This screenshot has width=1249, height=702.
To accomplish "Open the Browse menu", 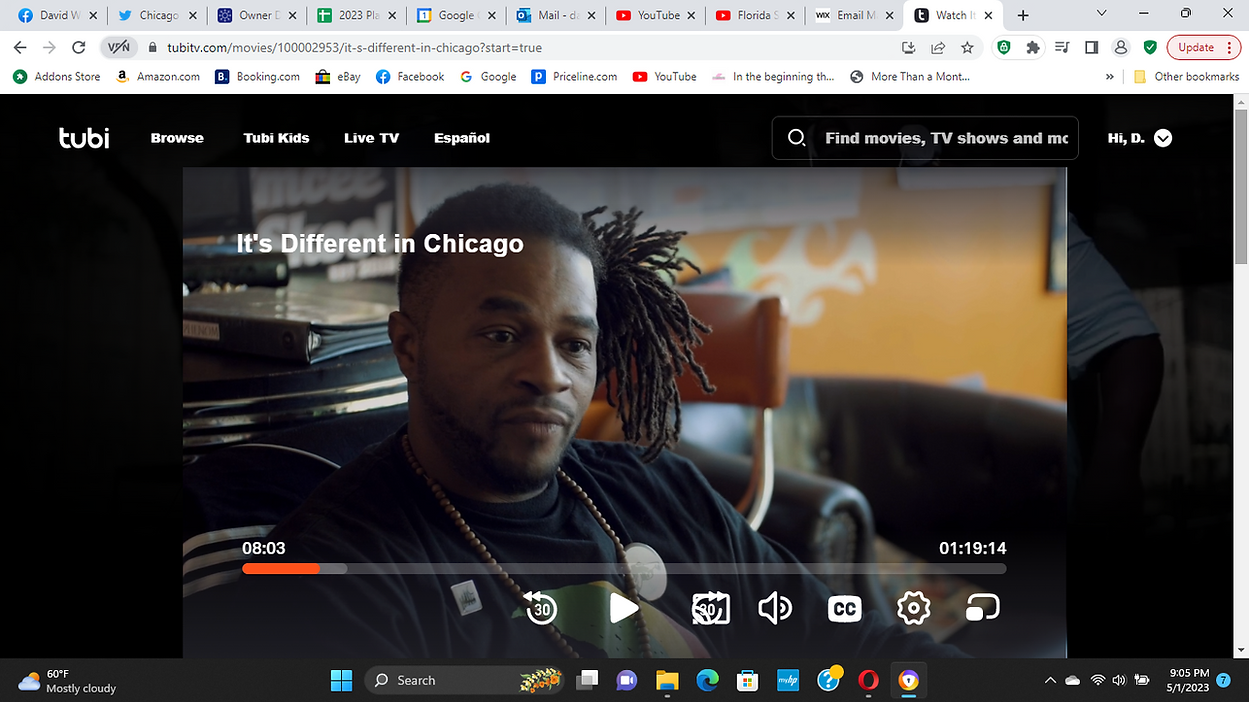I will [x=177, y=138].
